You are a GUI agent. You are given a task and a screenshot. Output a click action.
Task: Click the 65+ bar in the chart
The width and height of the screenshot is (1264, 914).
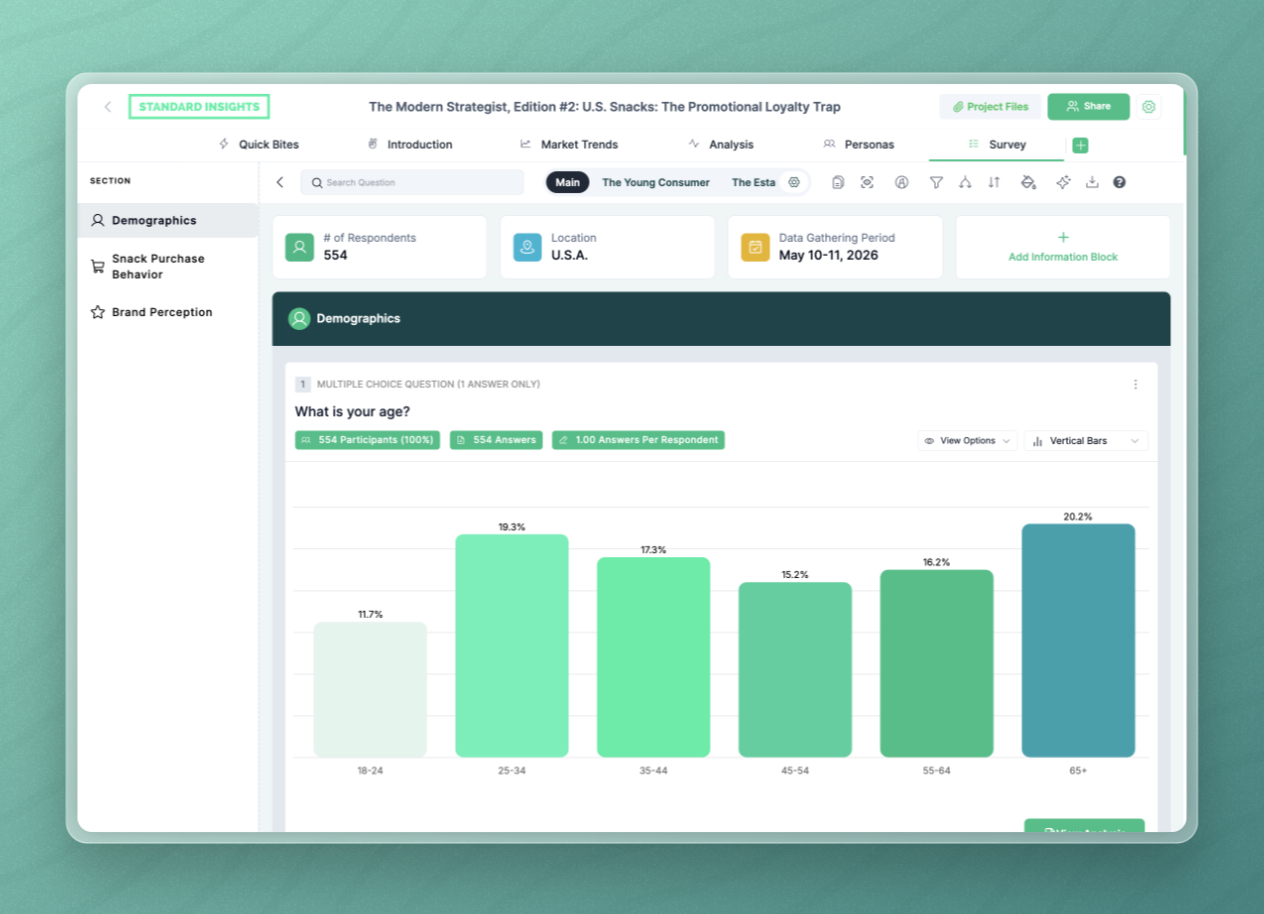point(1078,640)
